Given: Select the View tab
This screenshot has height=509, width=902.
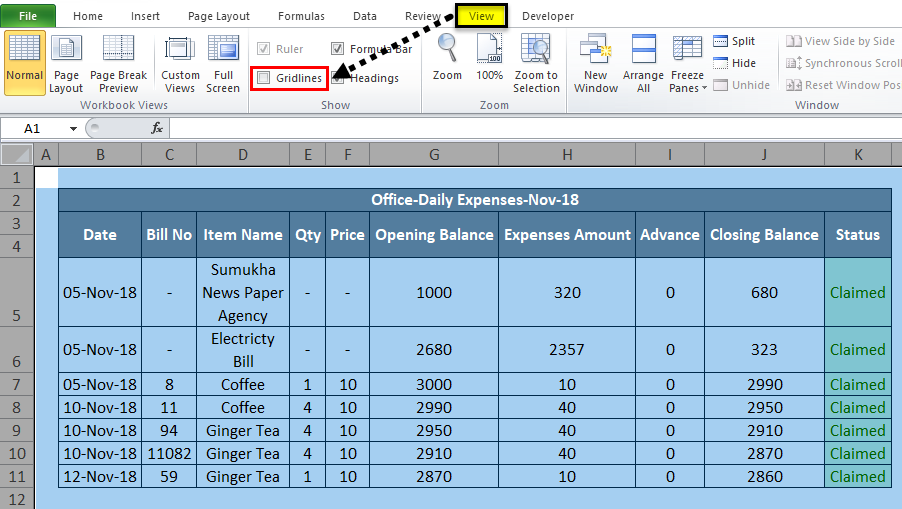Looking at the screenshot, I should [x=481, y=16].
